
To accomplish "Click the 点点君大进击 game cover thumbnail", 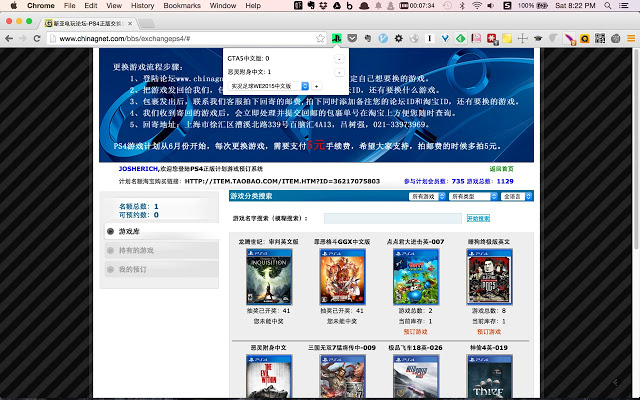I will (416, 277).
